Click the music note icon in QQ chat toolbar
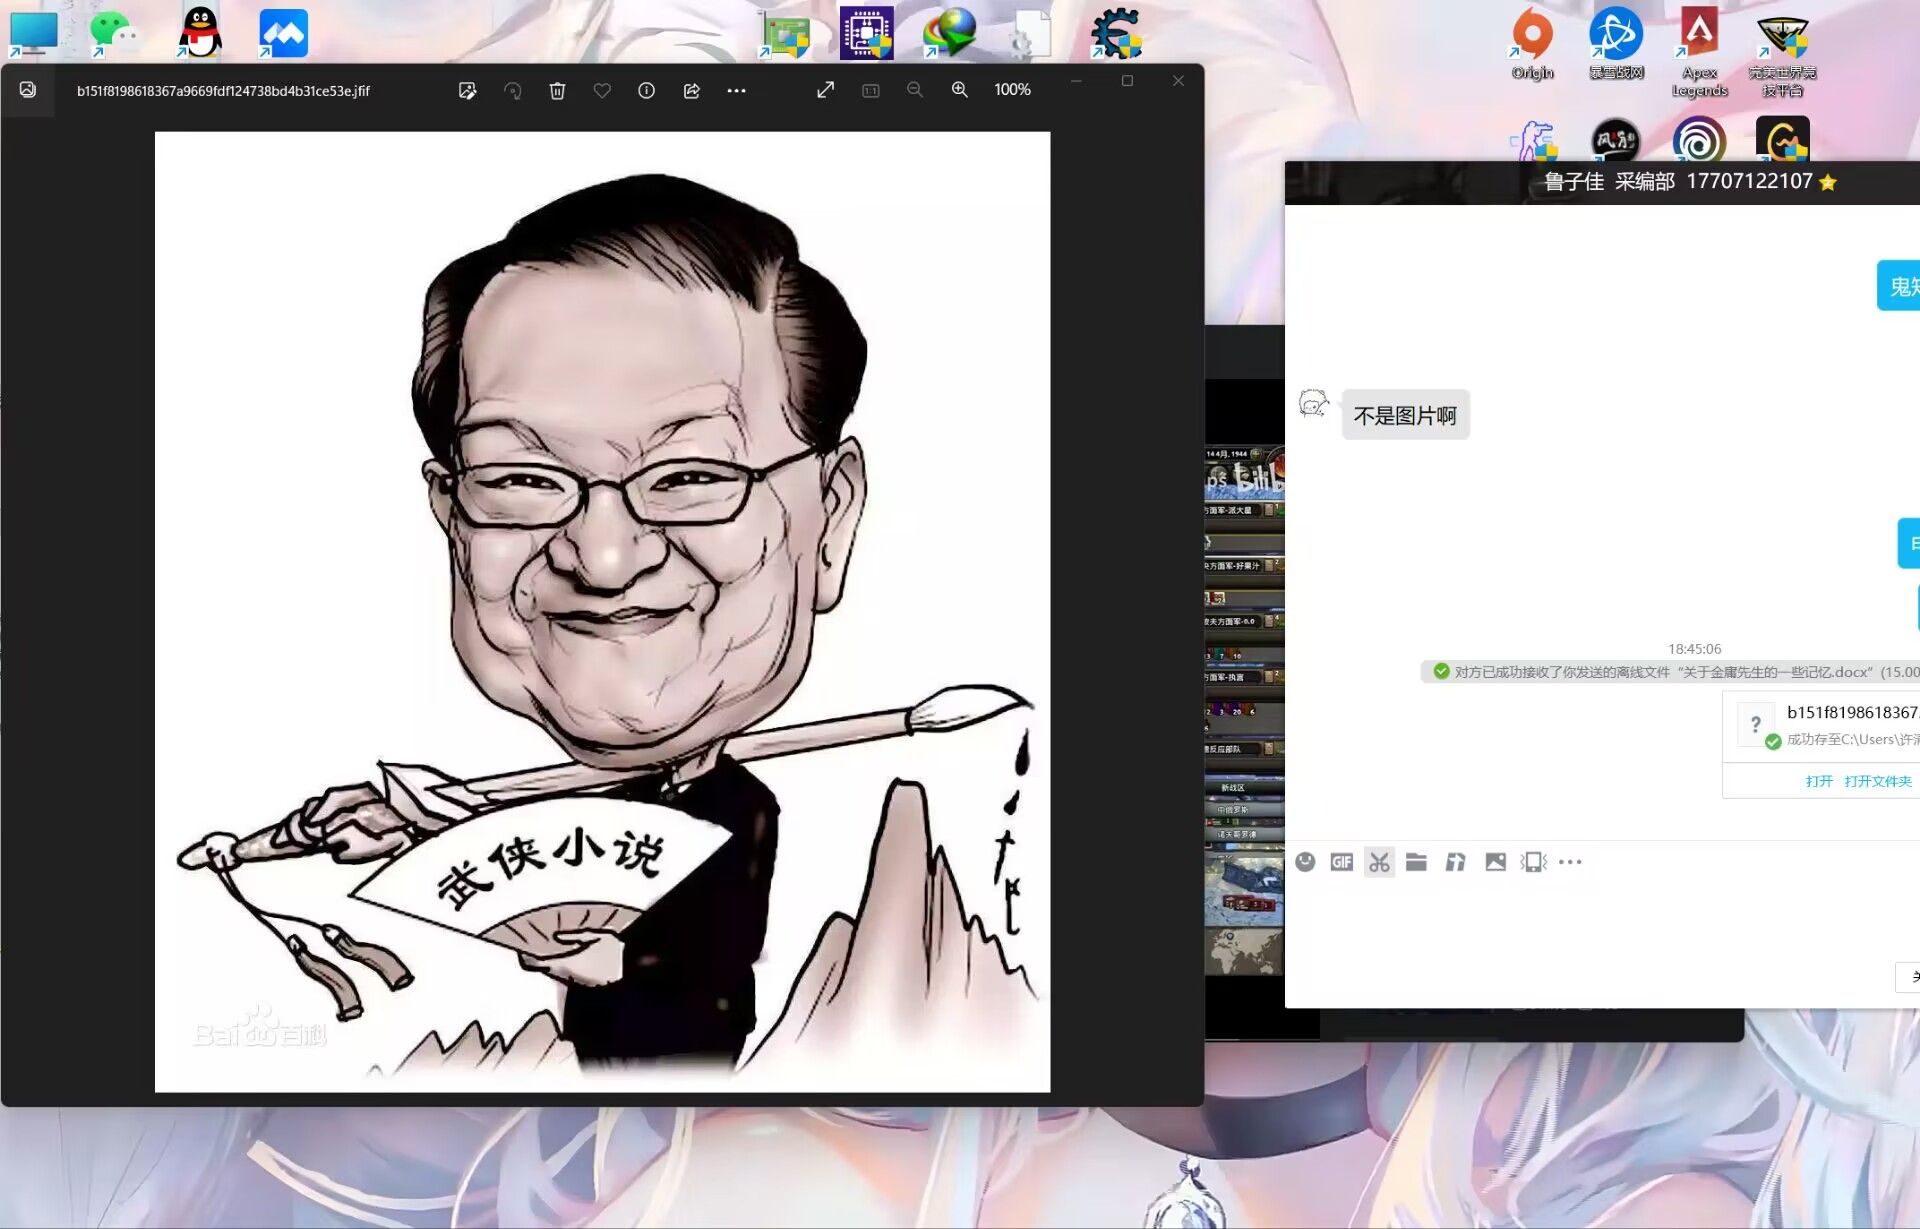The width and height of the screenshot is (1920, 1229). 1455,862
